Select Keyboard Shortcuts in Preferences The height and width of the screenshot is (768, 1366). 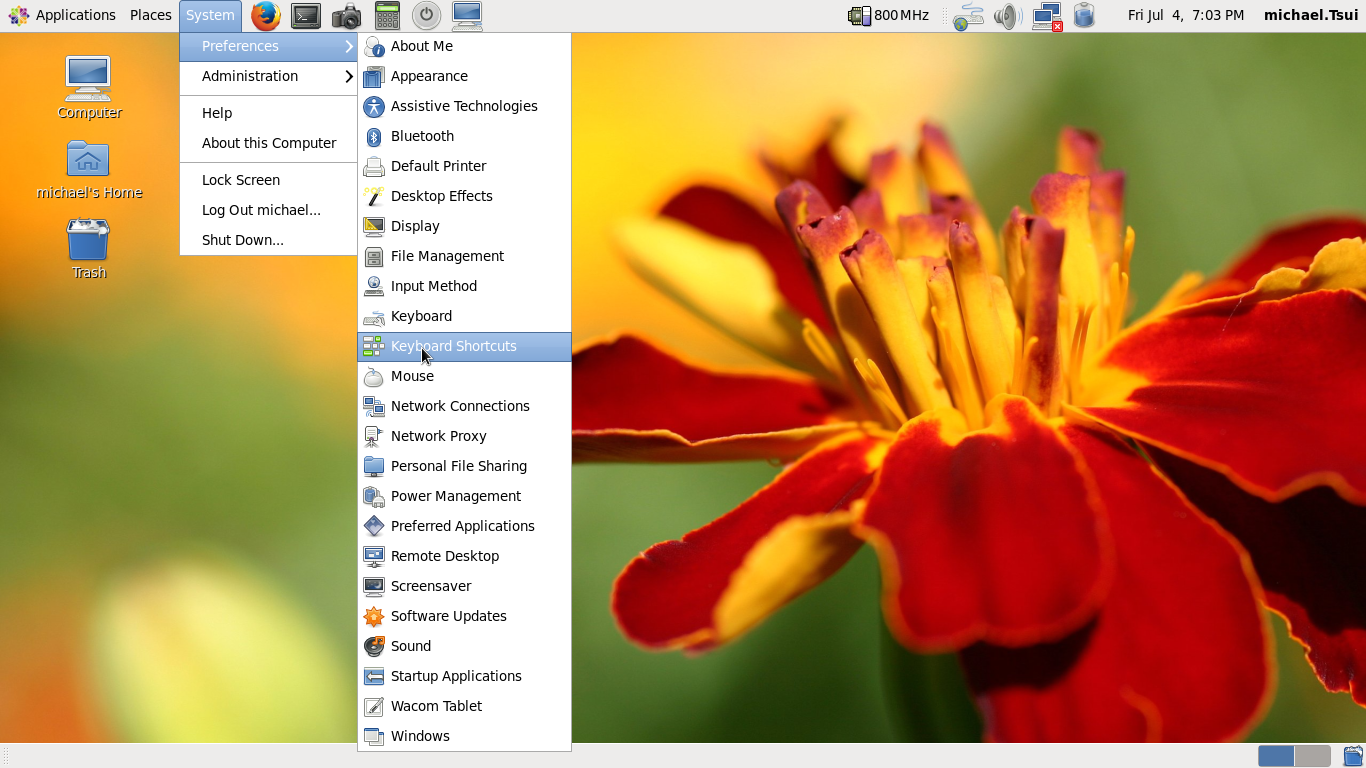click(454, 346)
